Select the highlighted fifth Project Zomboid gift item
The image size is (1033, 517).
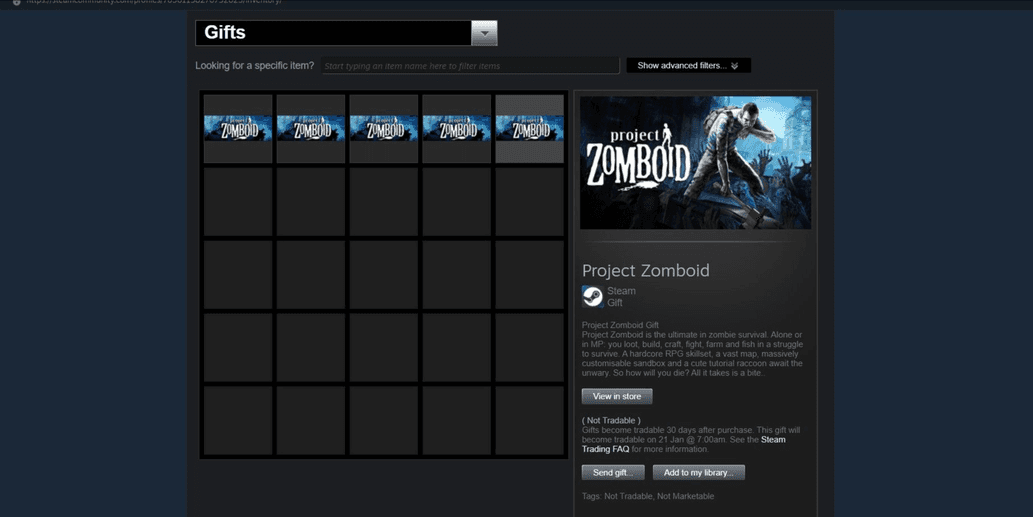pyautogui.click(x=530, y=128)
